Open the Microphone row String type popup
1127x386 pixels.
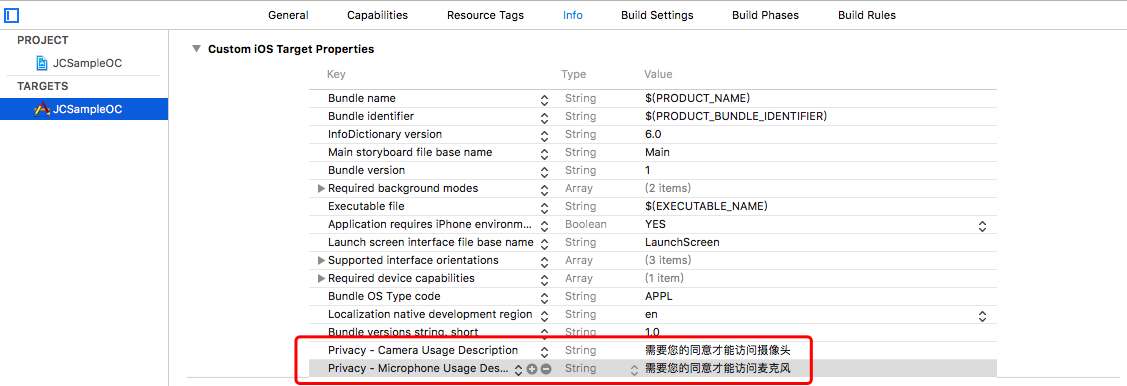[634, 369]
